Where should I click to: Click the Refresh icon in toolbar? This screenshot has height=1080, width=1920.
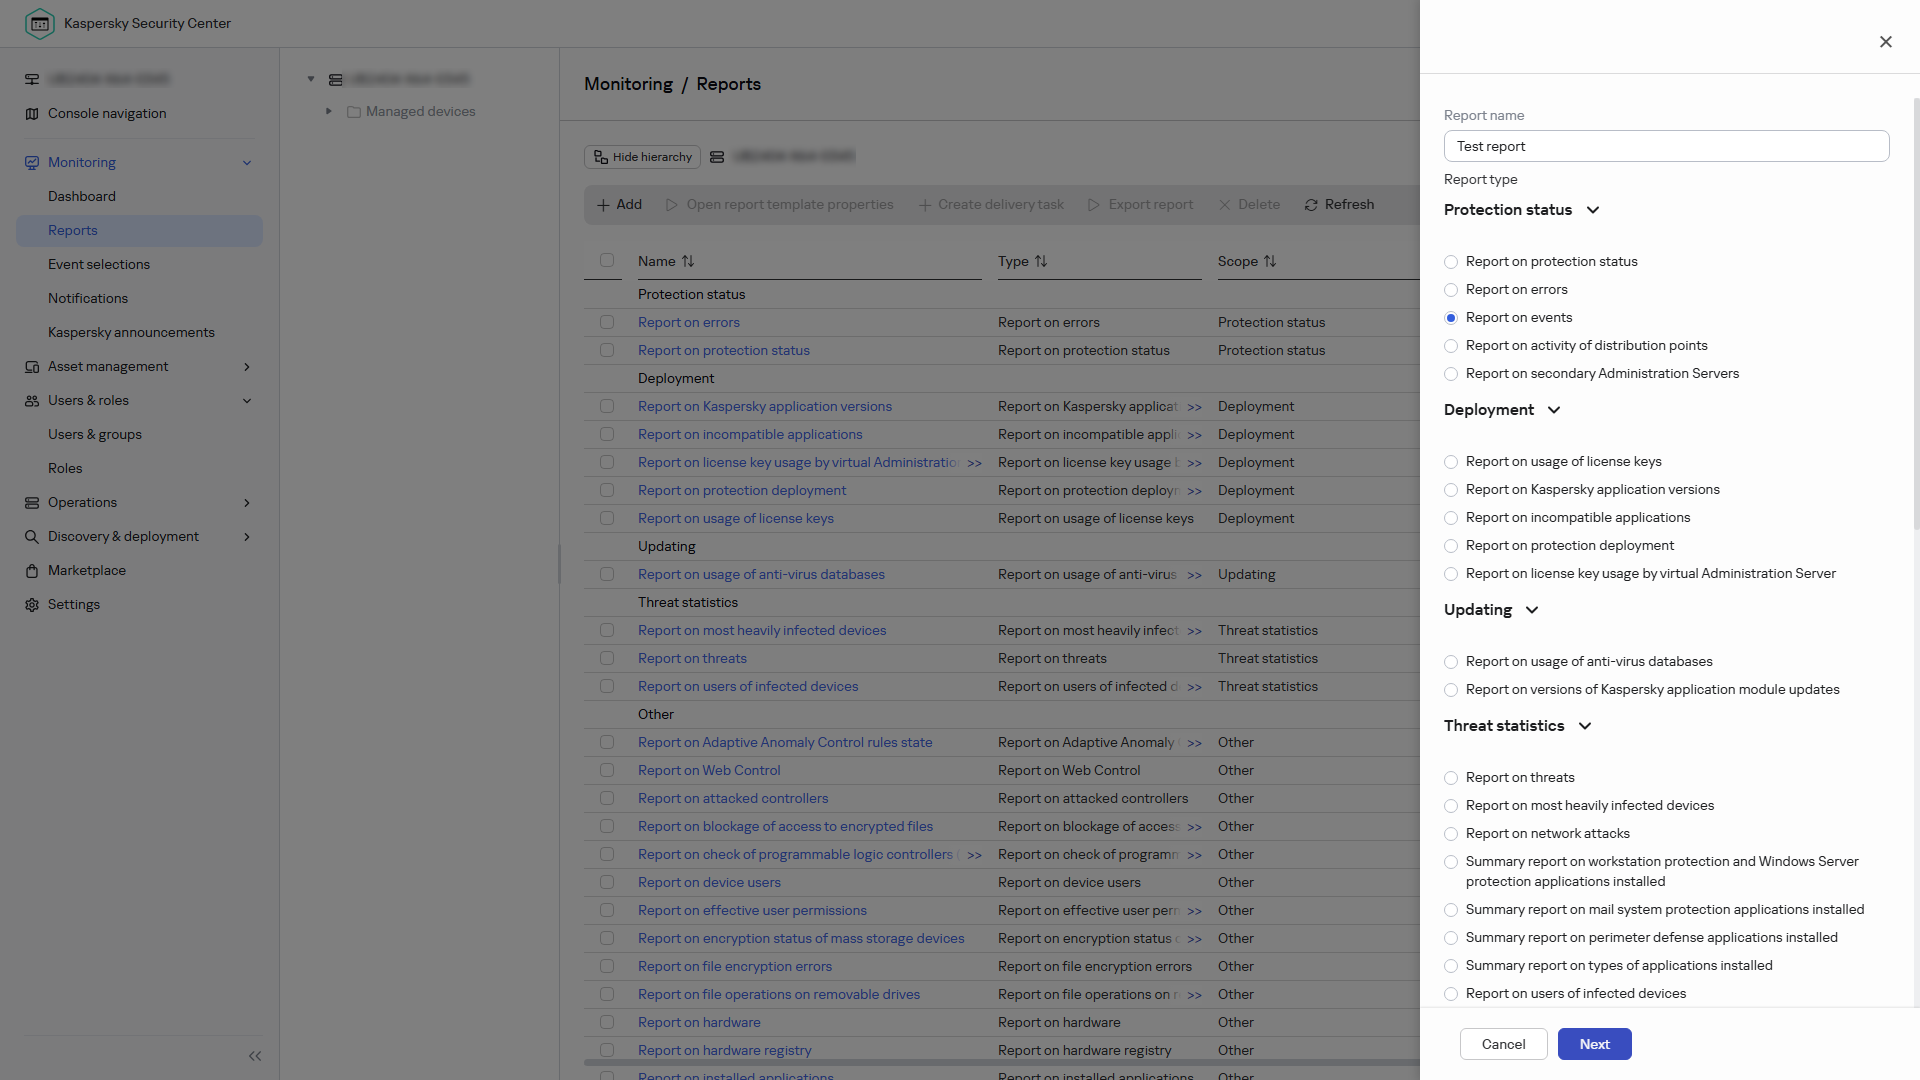pyautogui.click(x=1311, y=205)
